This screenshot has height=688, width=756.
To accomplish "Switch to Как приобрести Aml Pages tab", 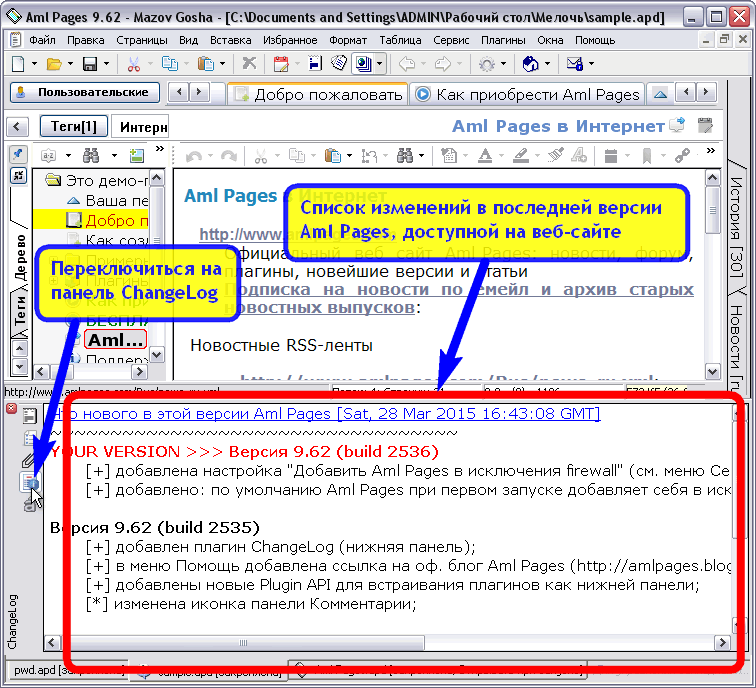I will (528, 94).
